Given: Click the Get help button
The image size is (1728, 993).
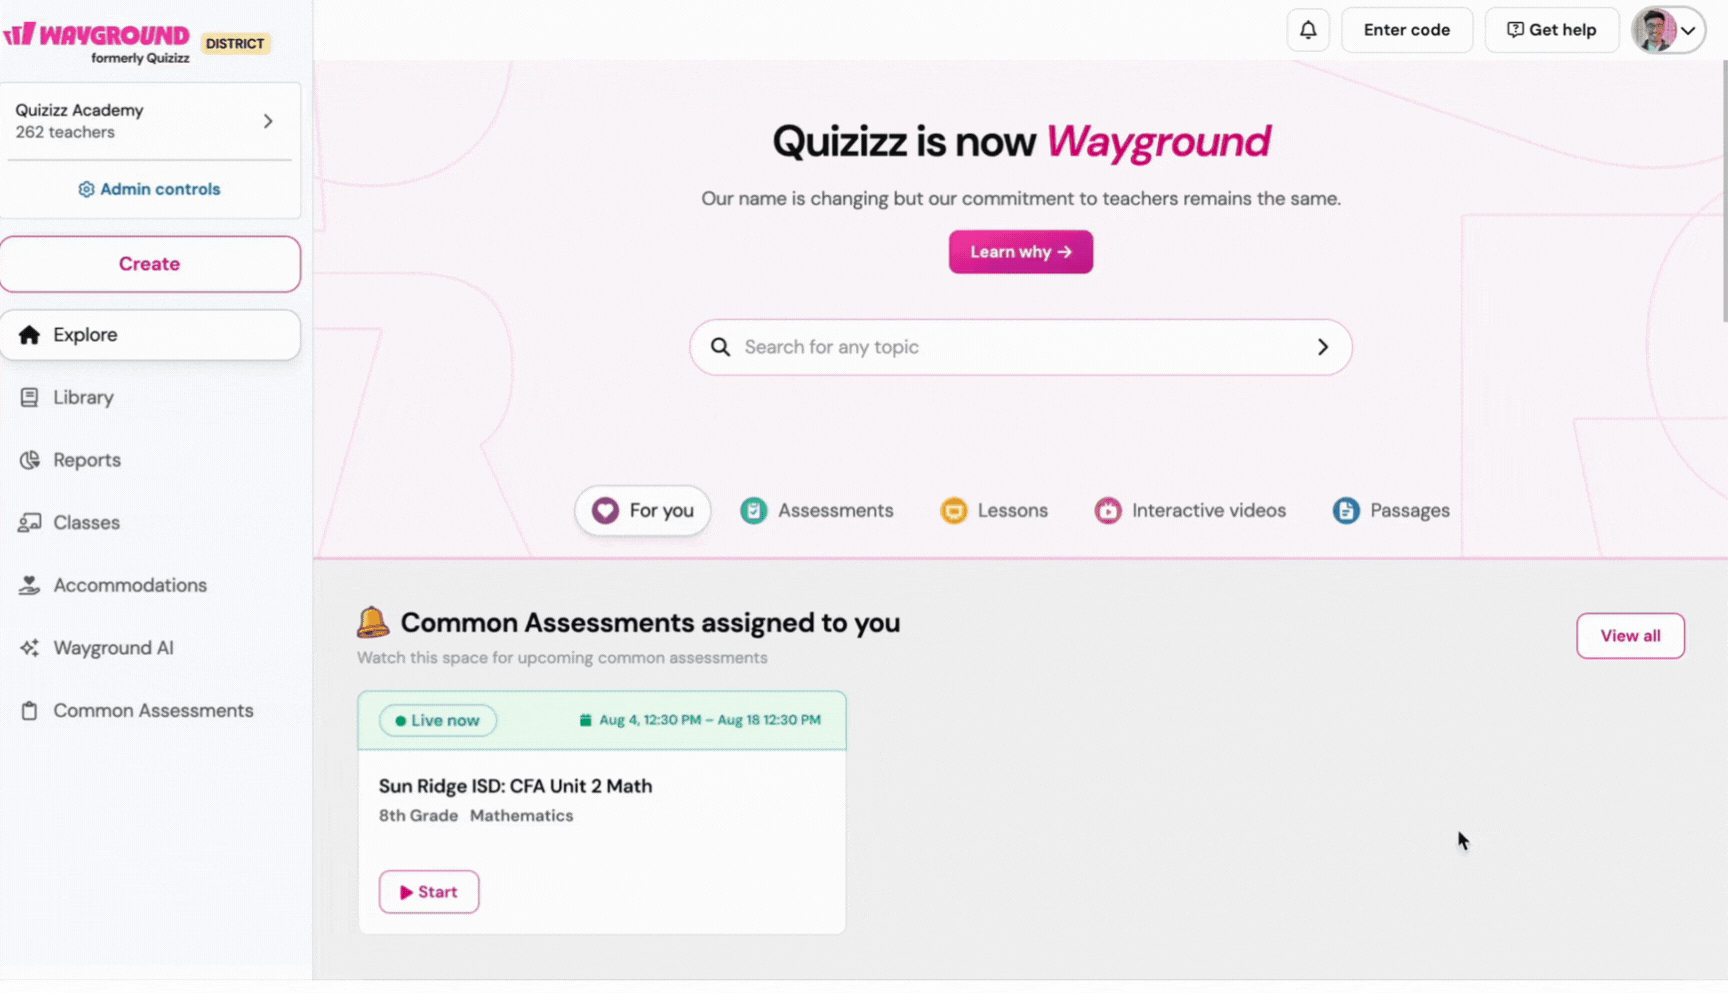Looking at the screenshot, I should (1552, 30).
